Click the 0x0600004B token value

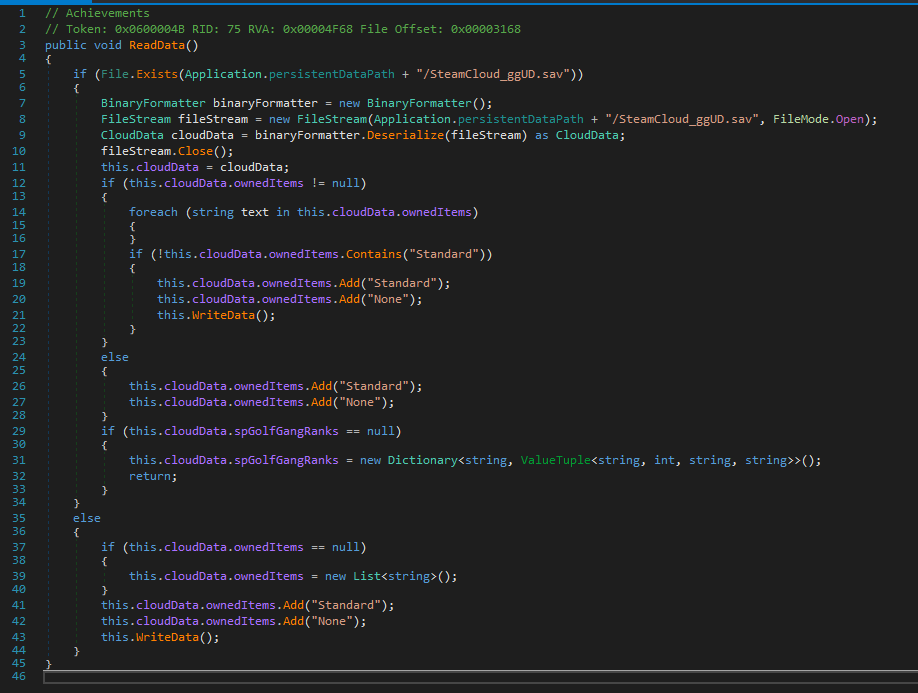pos(149,29)
